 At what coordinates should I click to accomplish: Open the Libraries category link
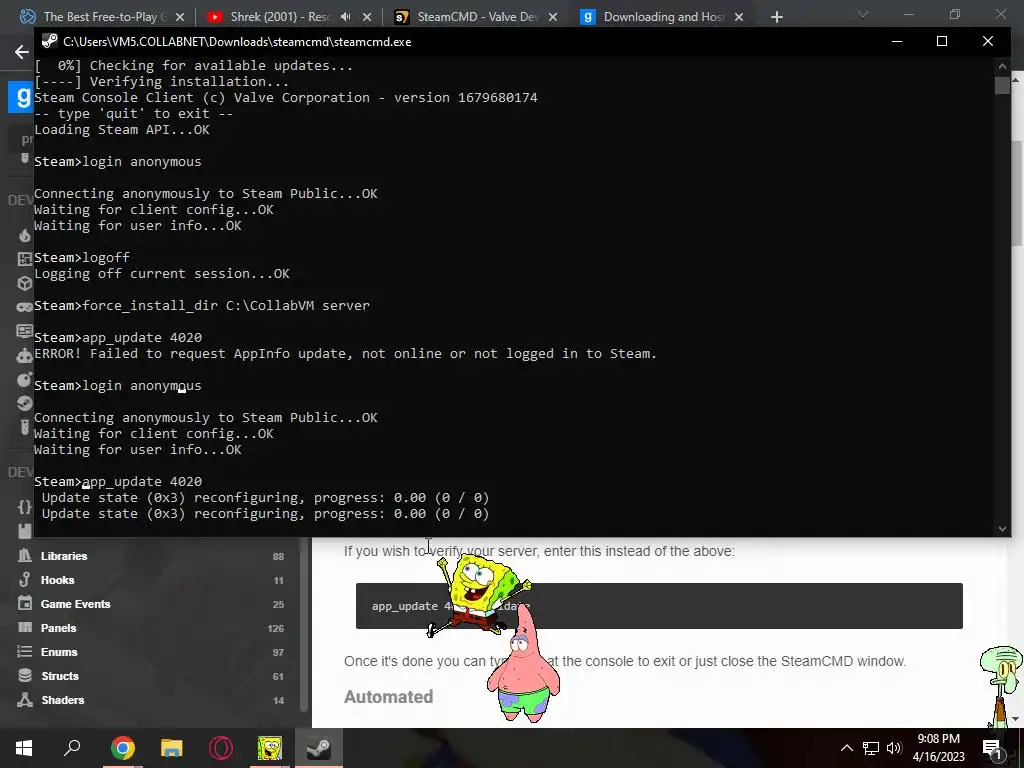64,556
